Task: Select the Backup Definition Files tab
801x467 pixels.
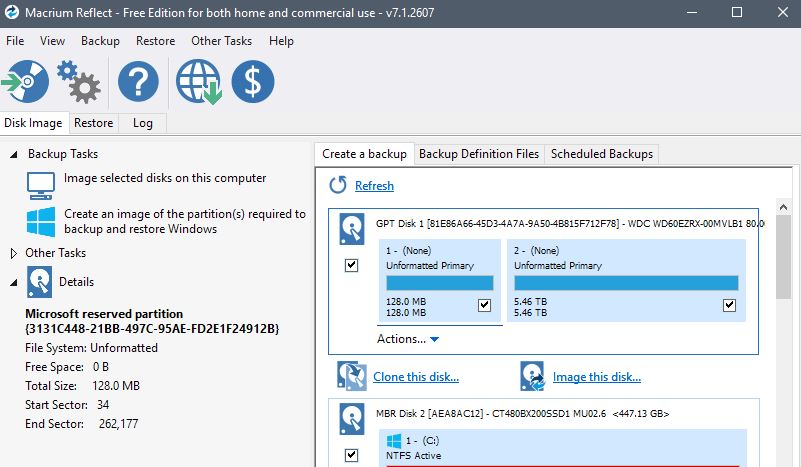Action: tap(479, 154)
